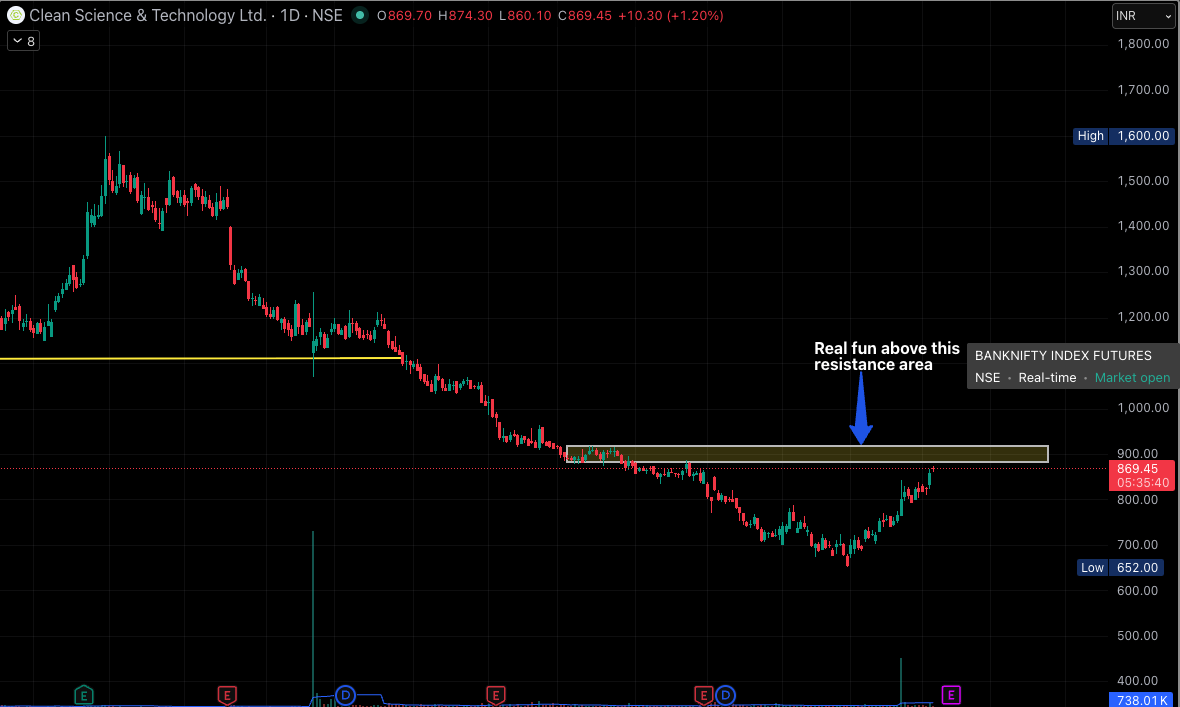Open the second blue D dividend marker
The width and height of the screenshot is (1180, 707).
coord(725,695)
